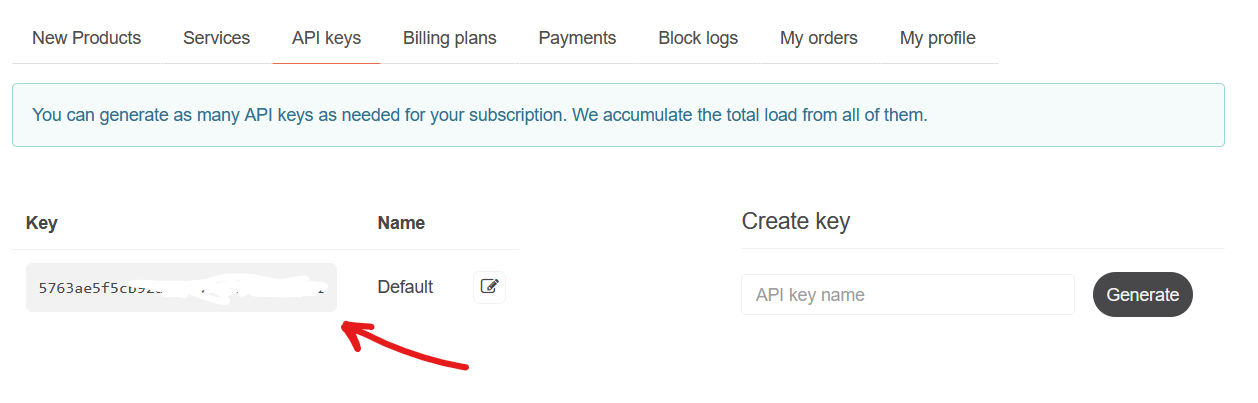Click the key text starting with 5763ae5f5c
This screenshot has width=1258, height=403.
tap(95, 288)
